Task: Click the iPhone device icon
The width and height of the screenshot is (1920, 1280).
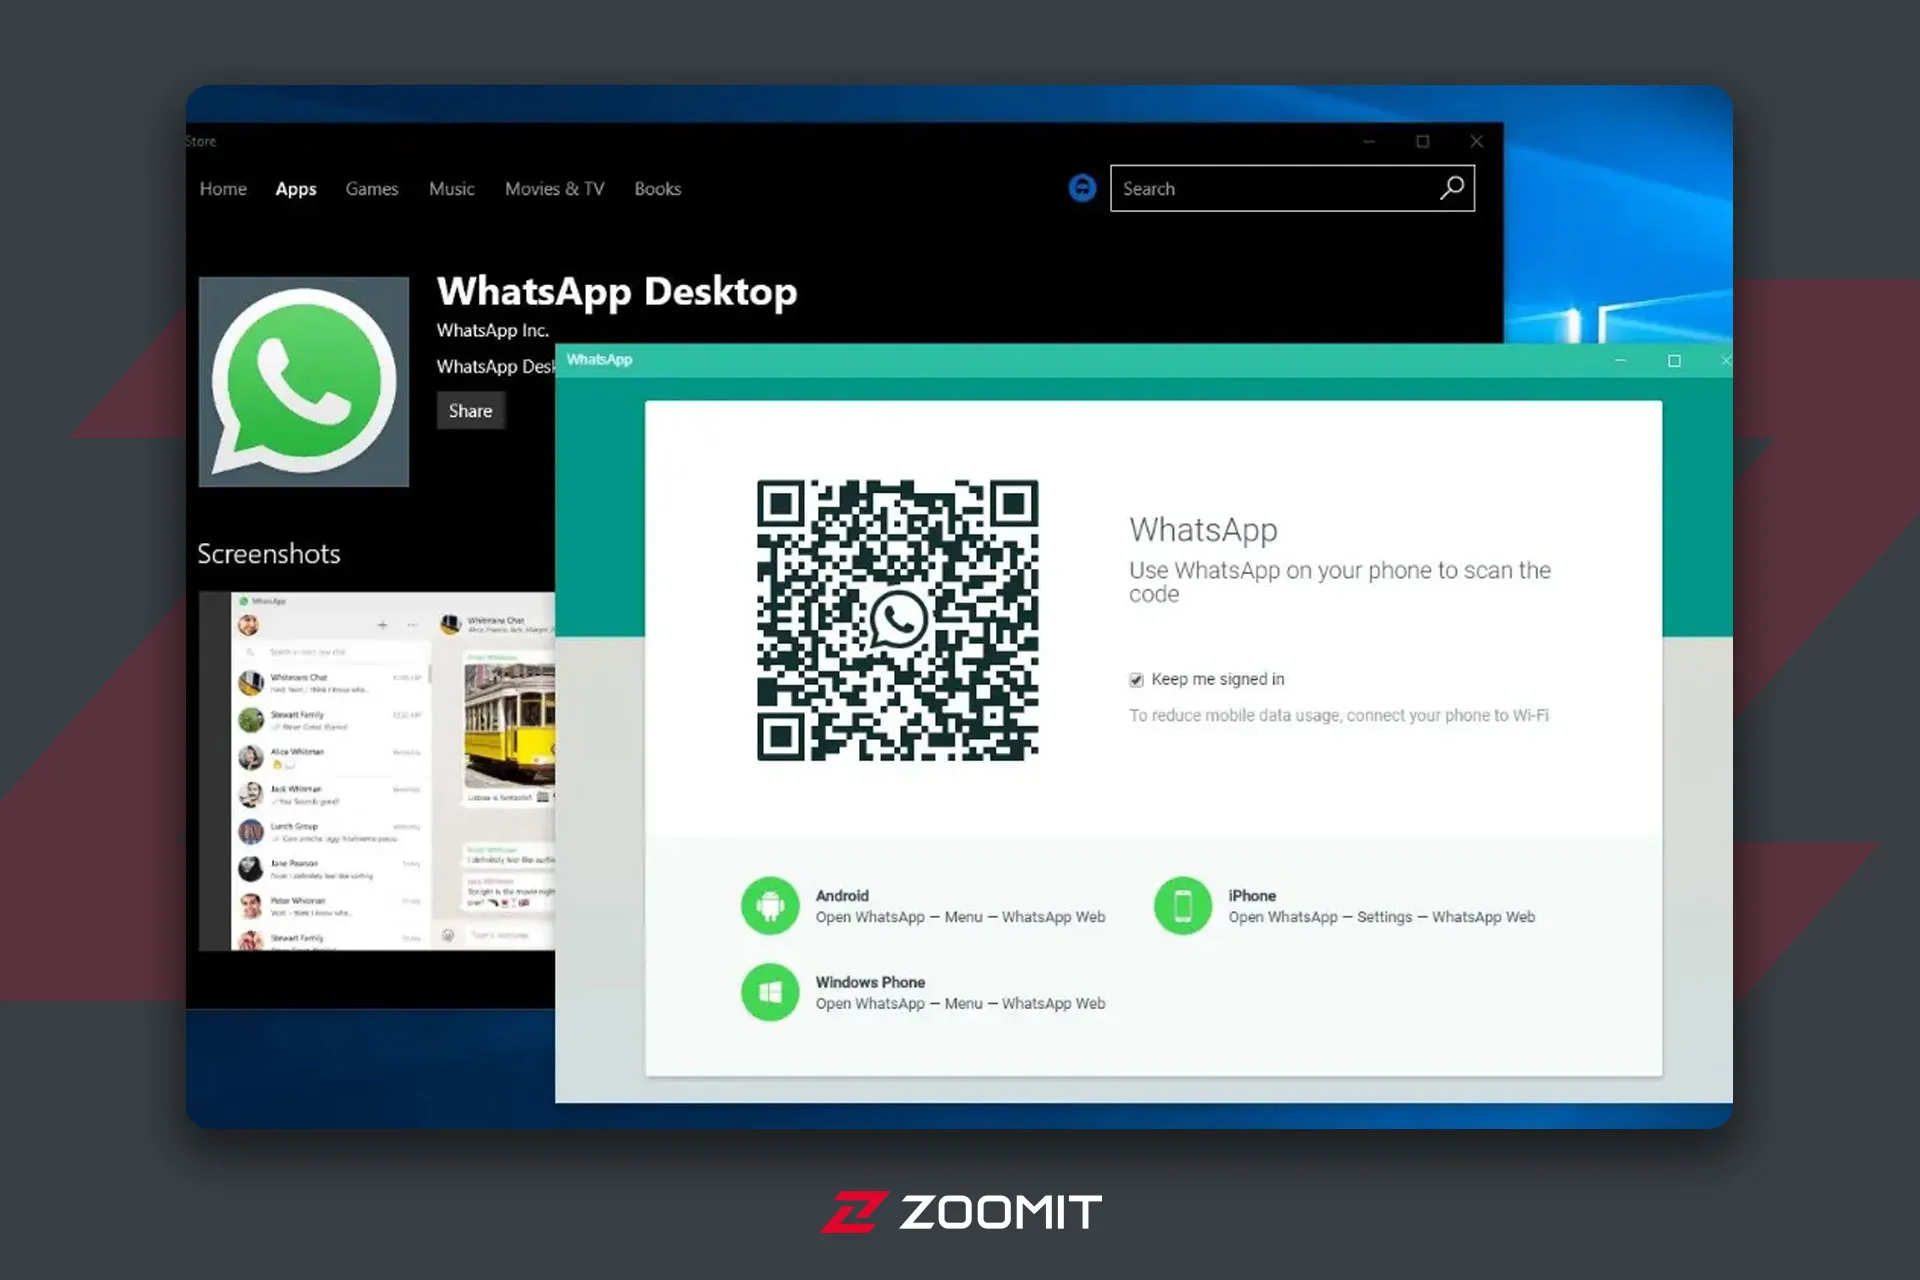Action: (1183, 906)
